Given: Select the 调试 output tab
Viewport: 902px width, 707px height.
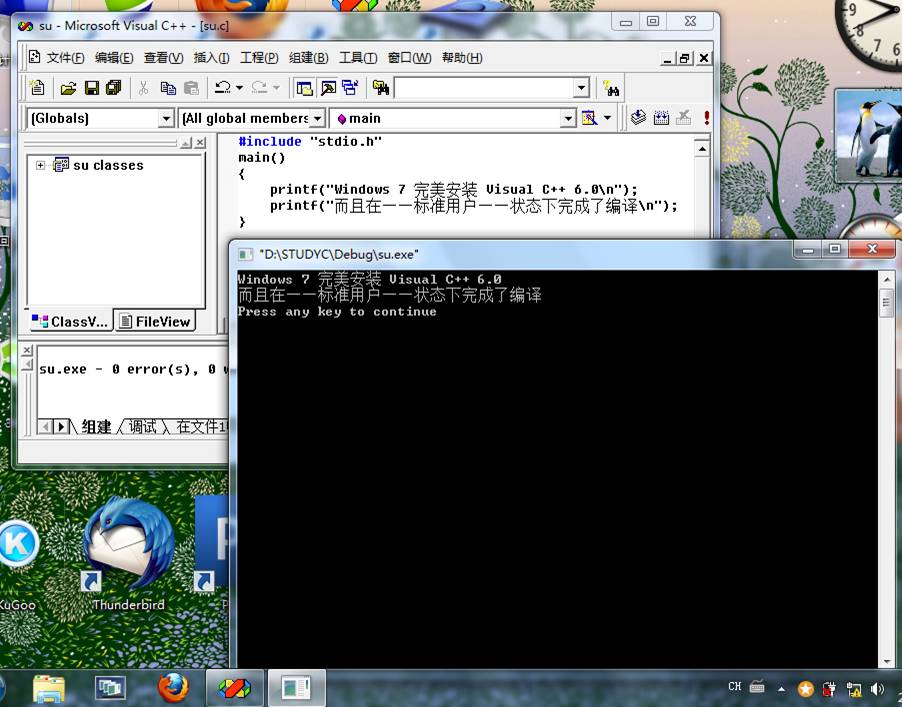Looking at the screenshot, I should point(142,426).
